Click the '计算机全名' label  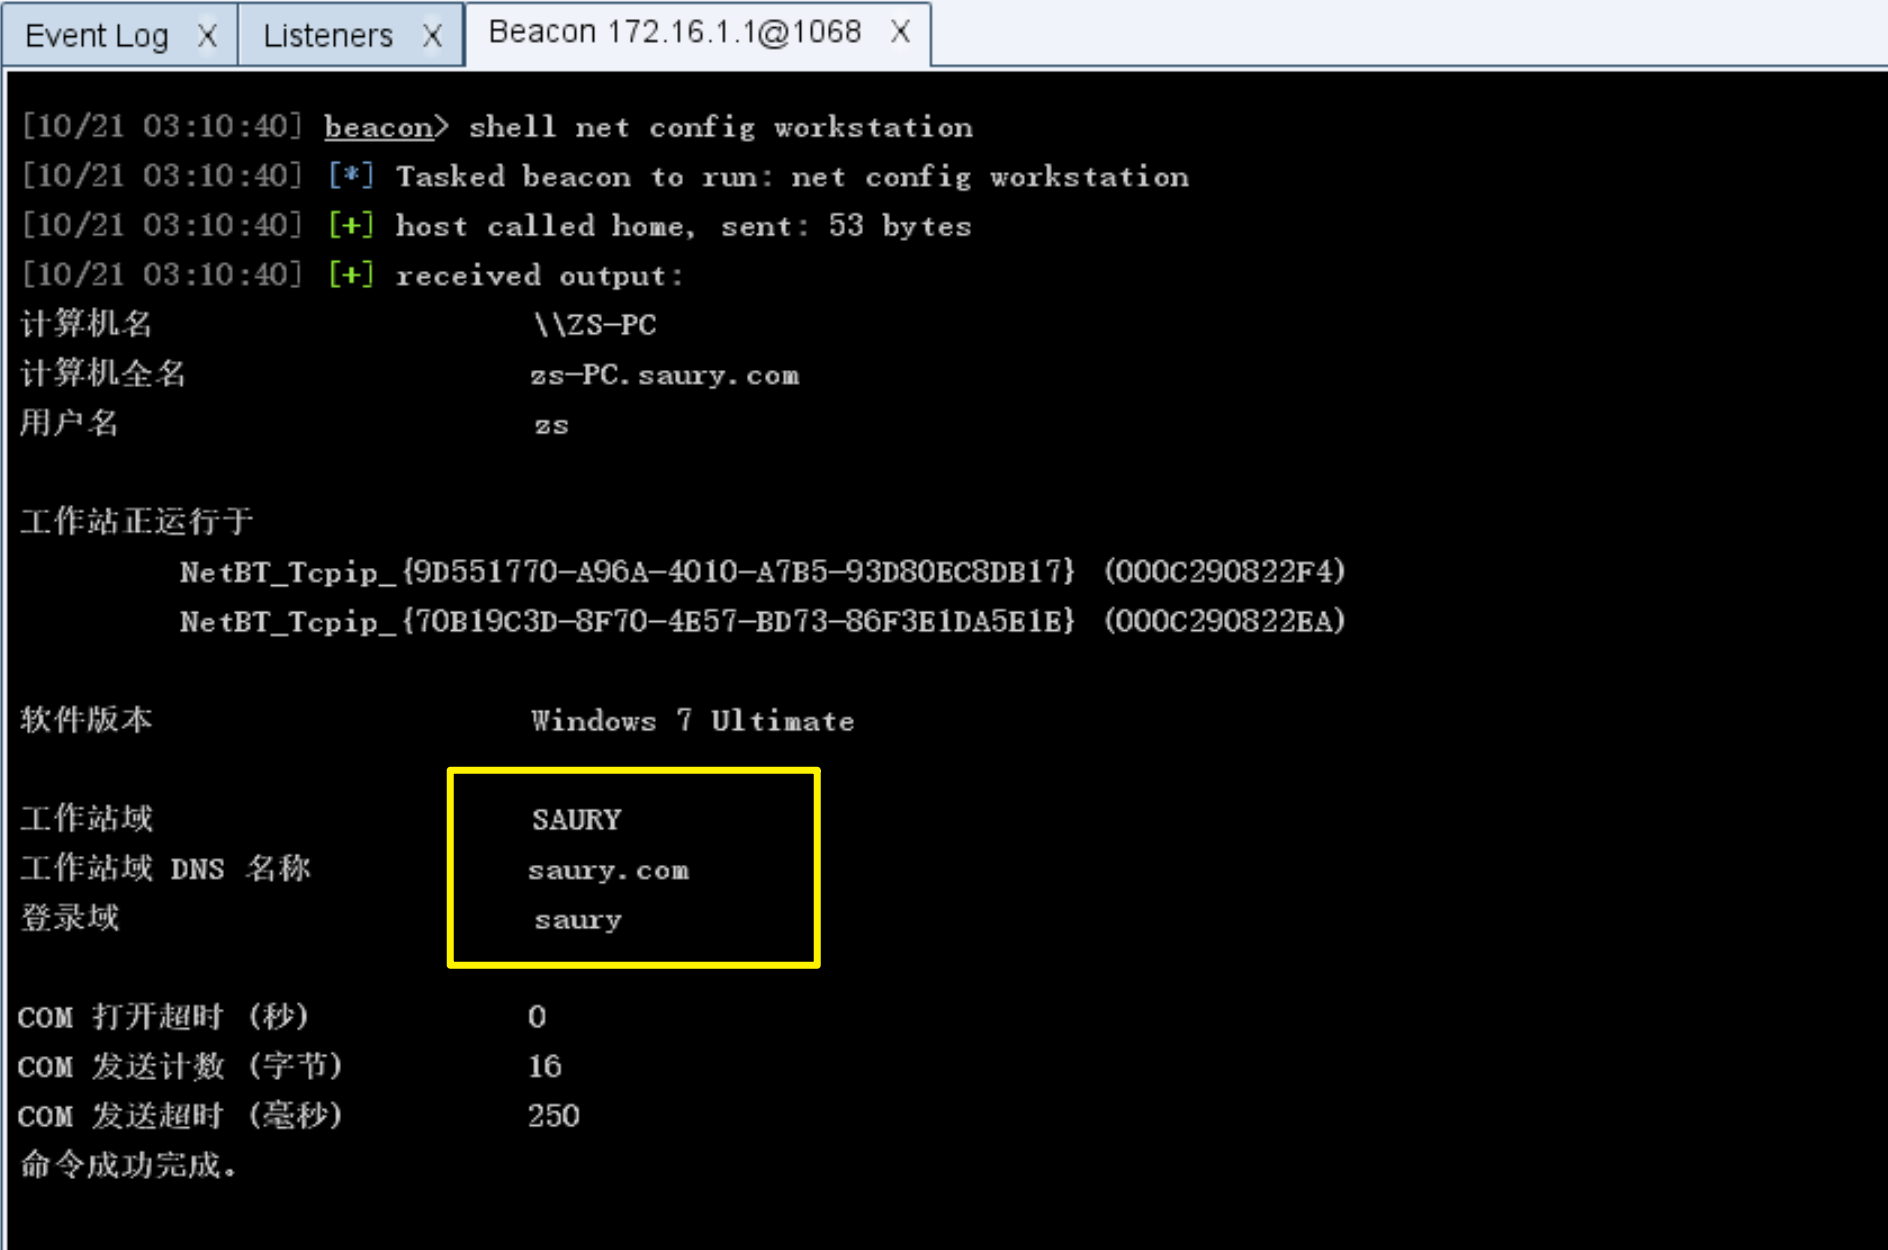click(103, 375)
